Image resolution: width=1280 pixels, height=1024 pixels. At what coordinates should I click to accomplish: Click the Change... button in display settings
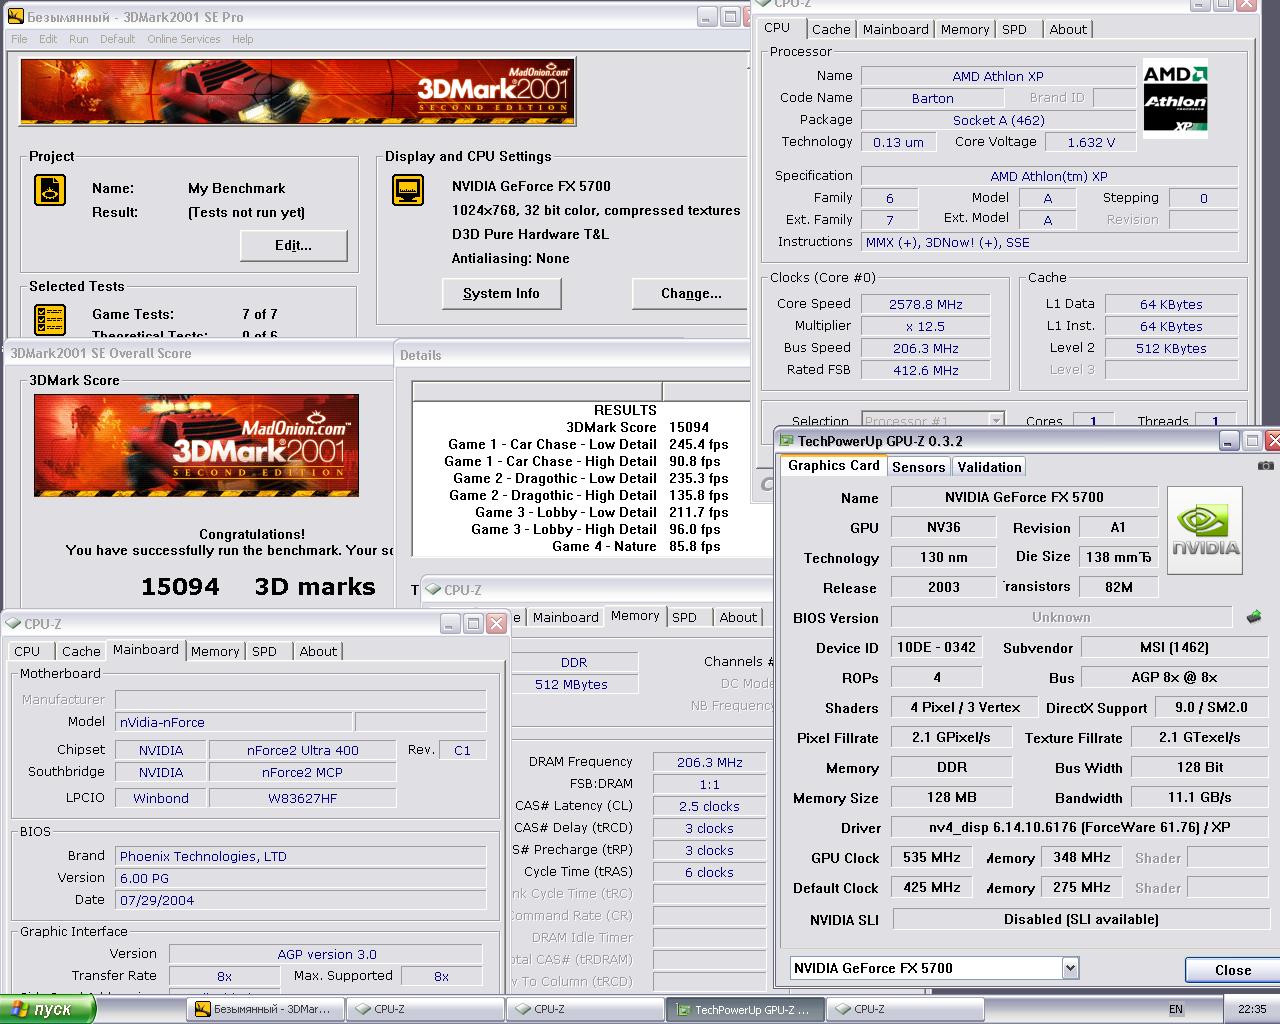(x=691, y=293)
